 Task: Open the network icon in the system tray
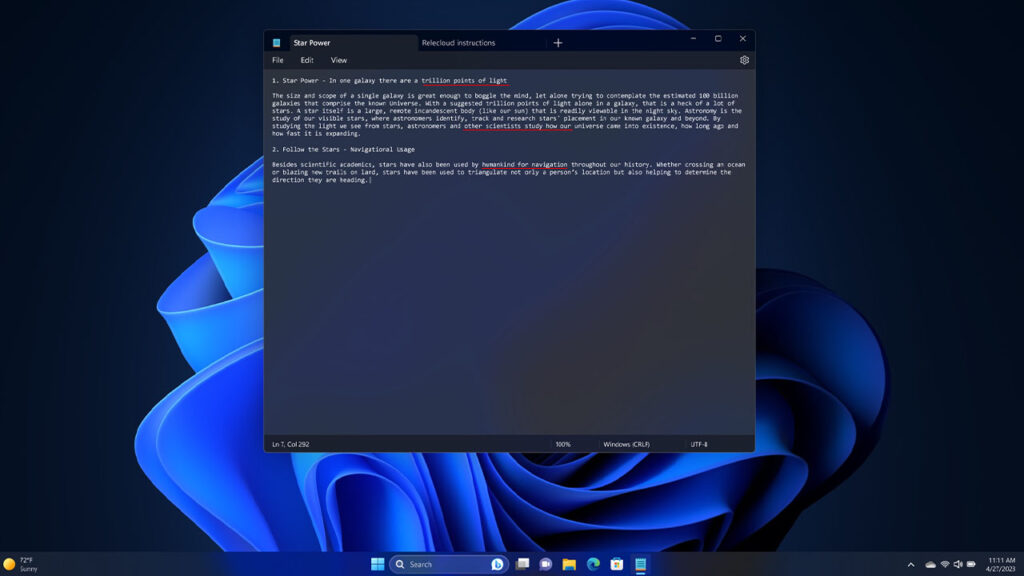[x=945, y=563]
